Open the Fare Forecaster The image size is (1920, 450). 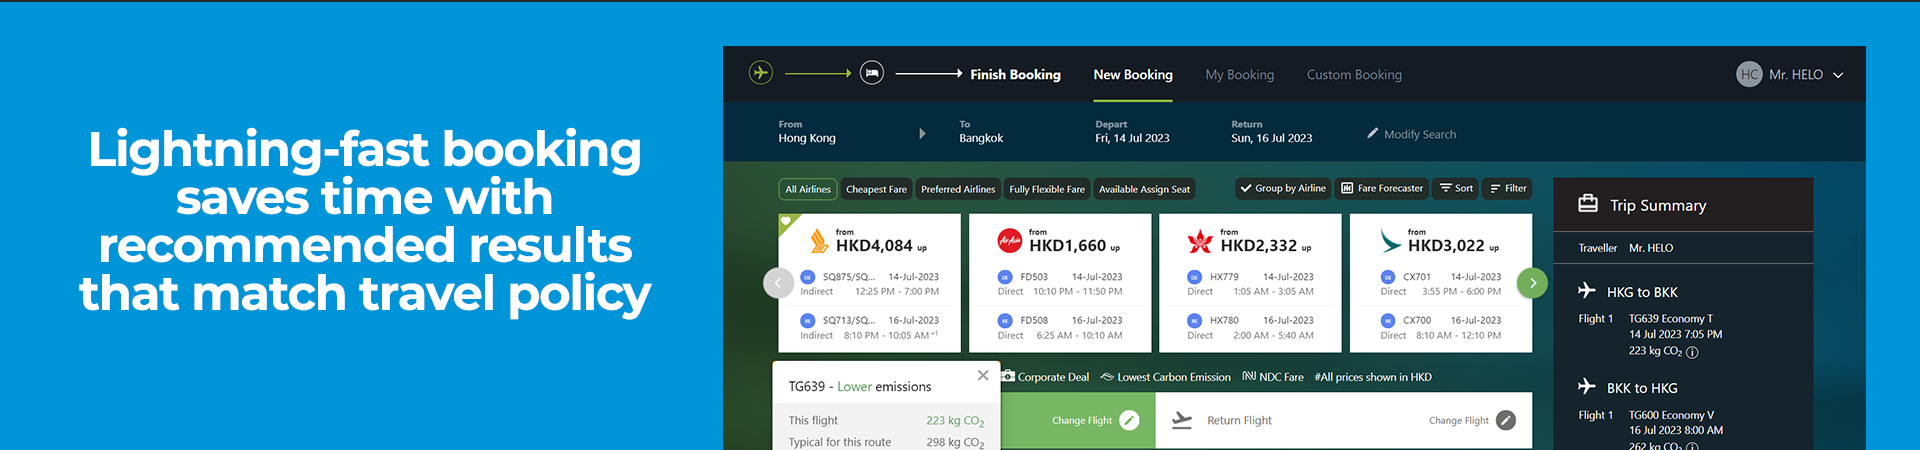1382,188
